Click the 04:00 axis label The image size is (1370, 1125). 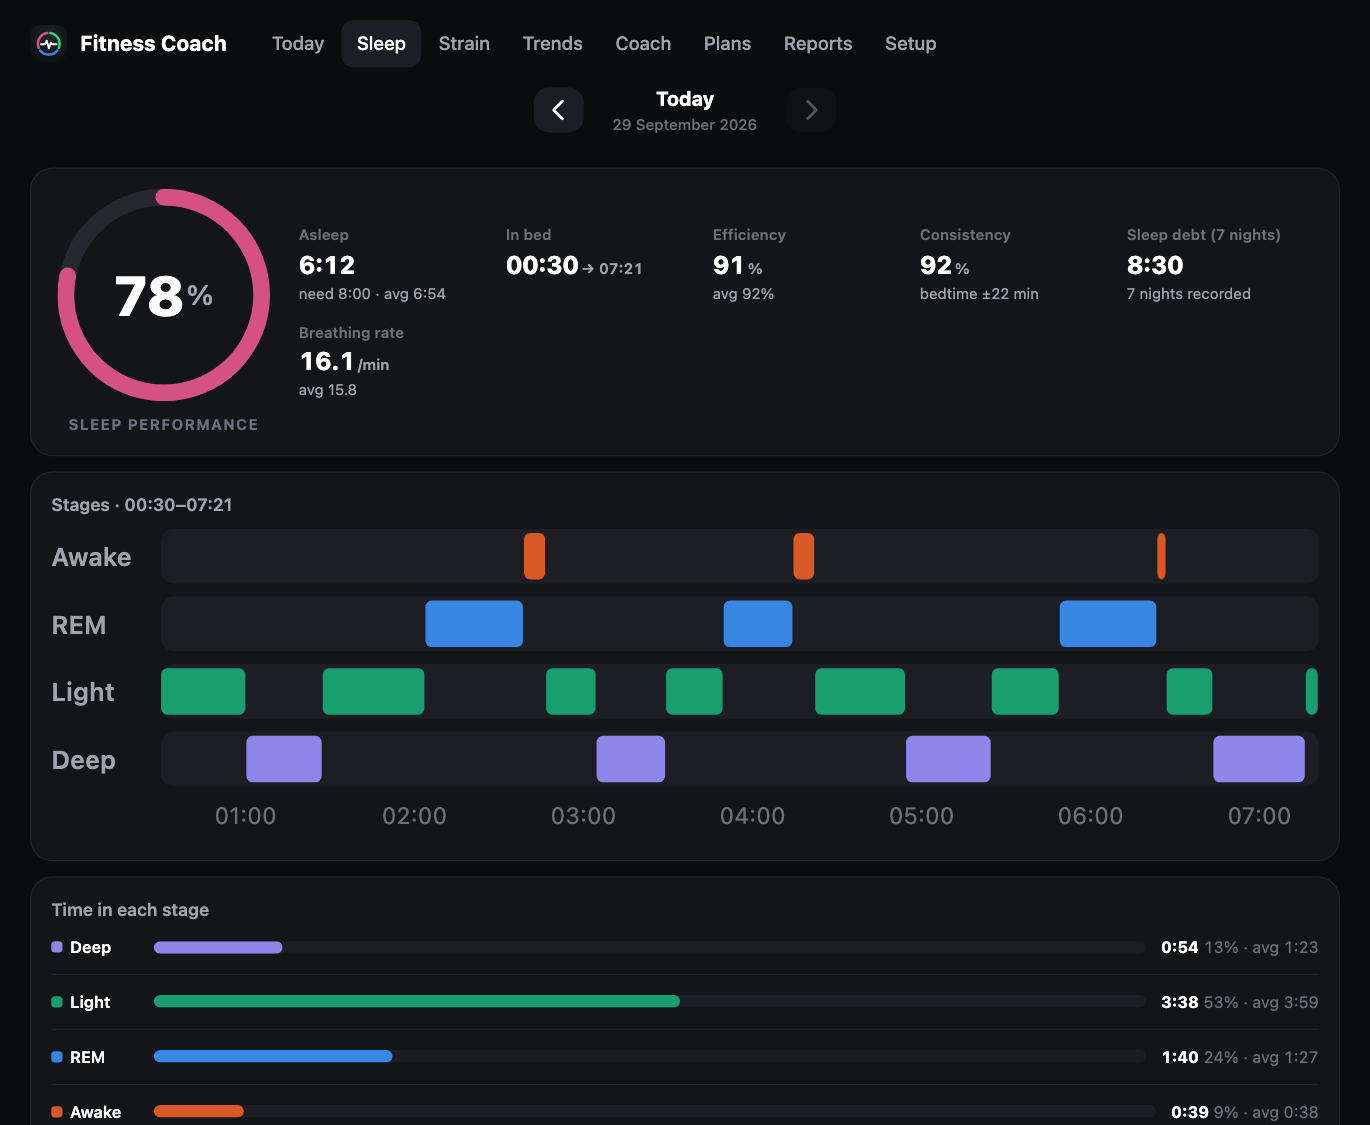point(753,816)
